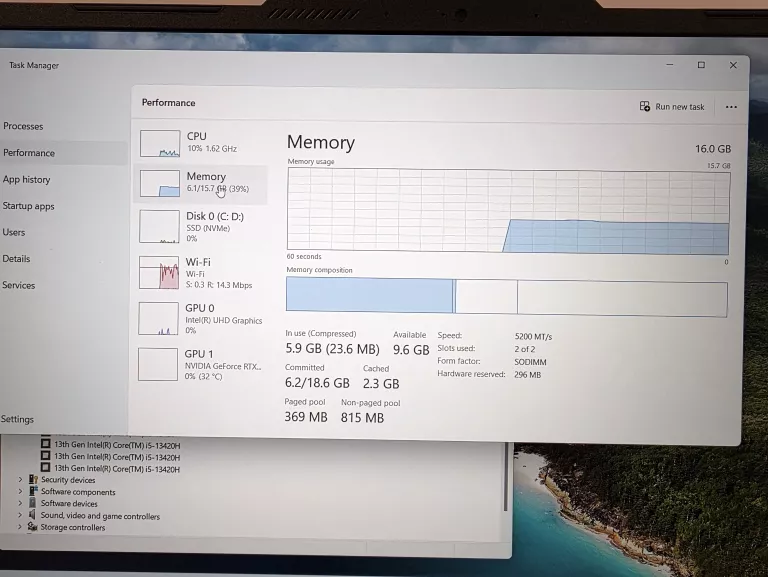Select the CPU performance graph thumbnail
Viewport: 768px width, 577px height.
pyautogui.click(x=159, y=143)
